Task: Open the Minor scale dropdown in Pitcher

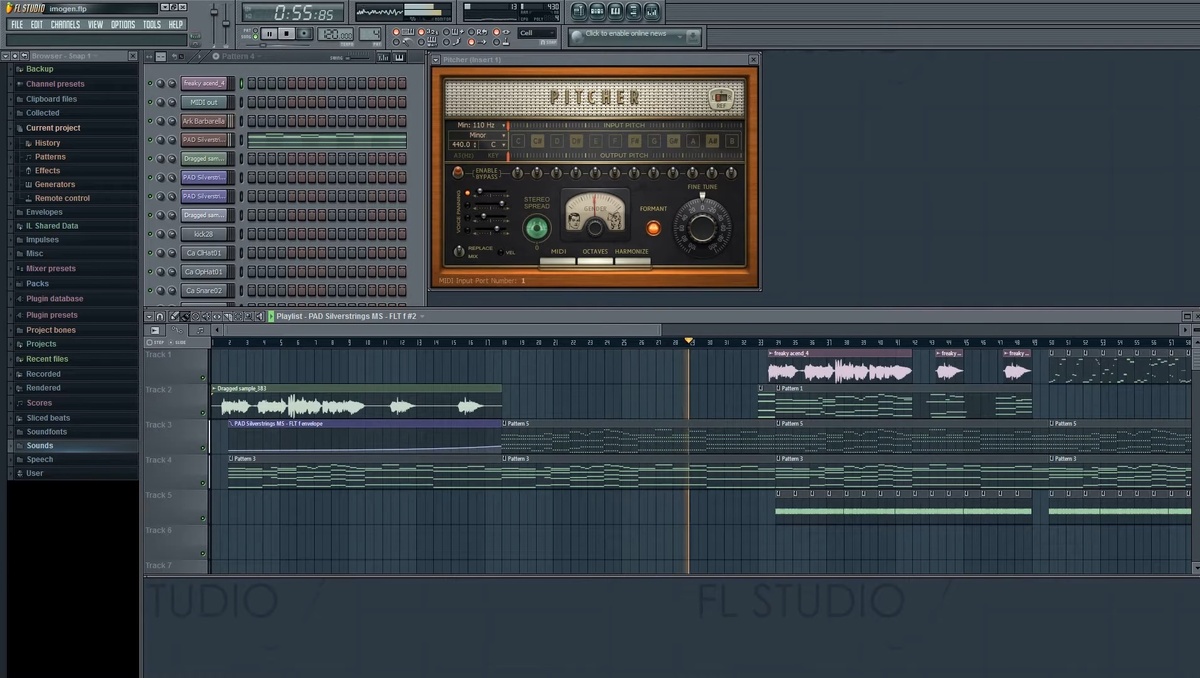Action: click(x=477, y=135)
